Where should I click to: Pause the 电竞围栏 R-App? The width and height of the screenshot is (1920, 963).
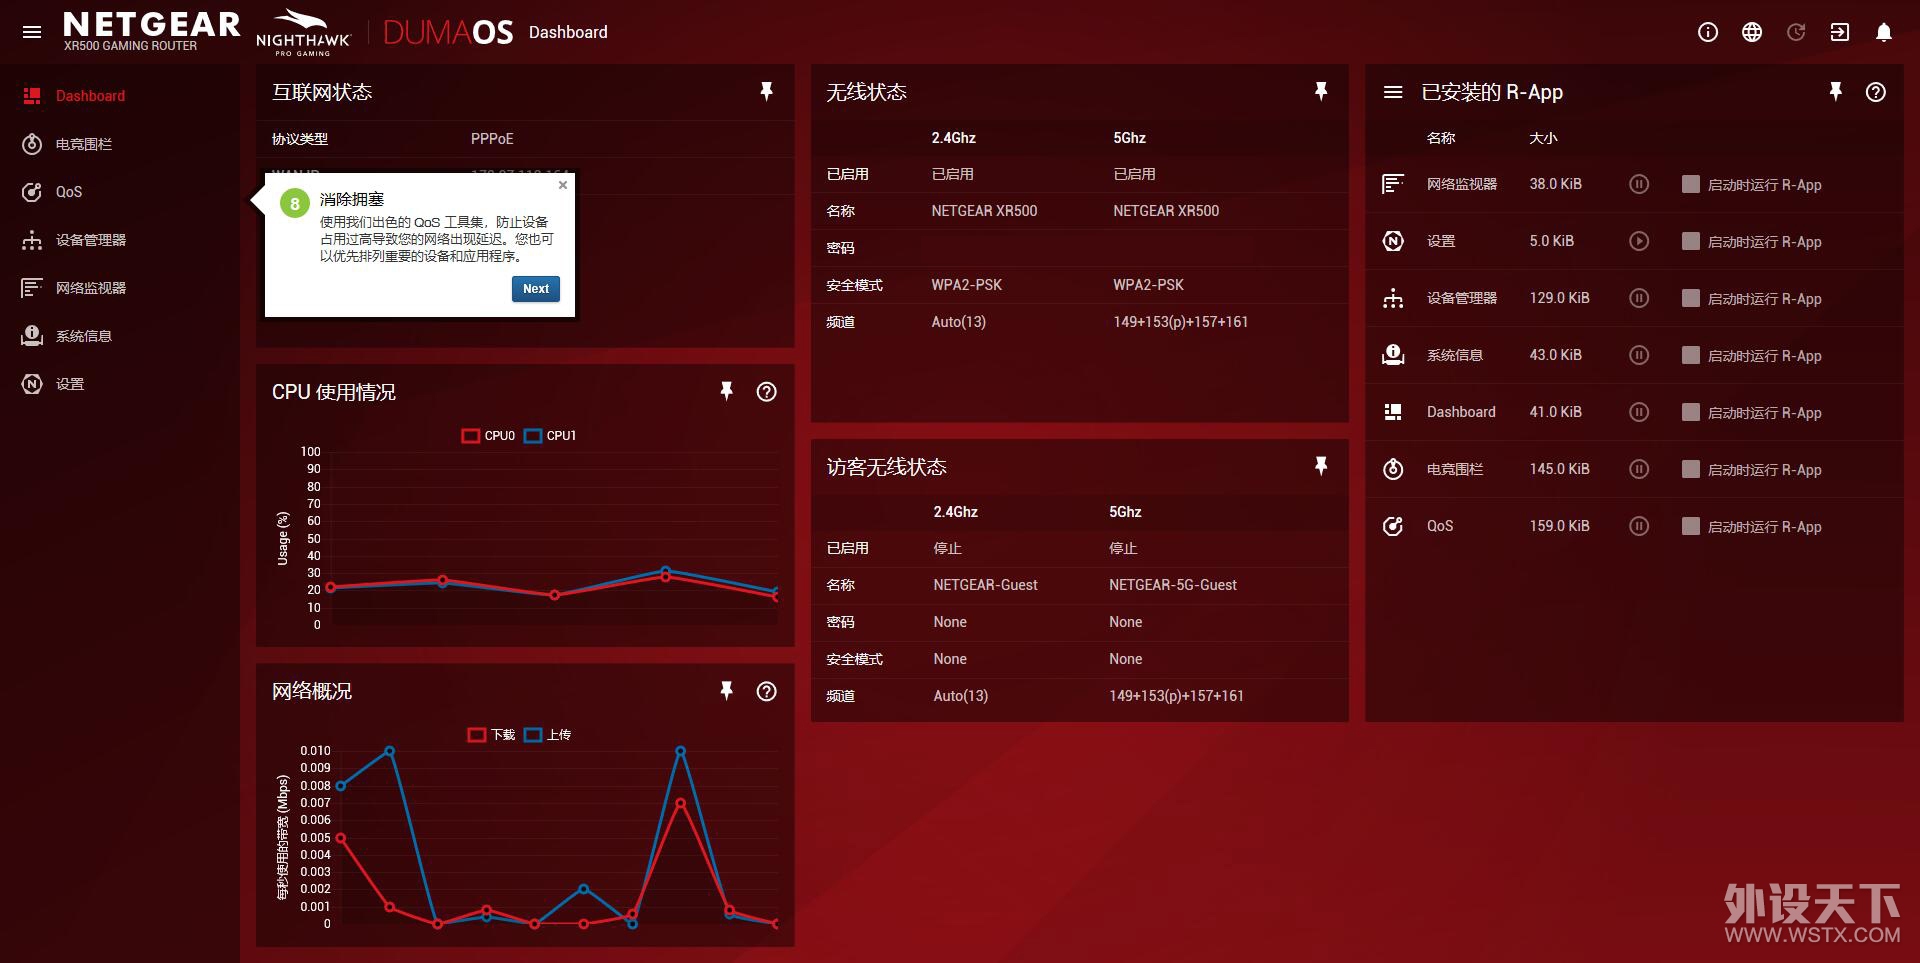(1639, 469)
